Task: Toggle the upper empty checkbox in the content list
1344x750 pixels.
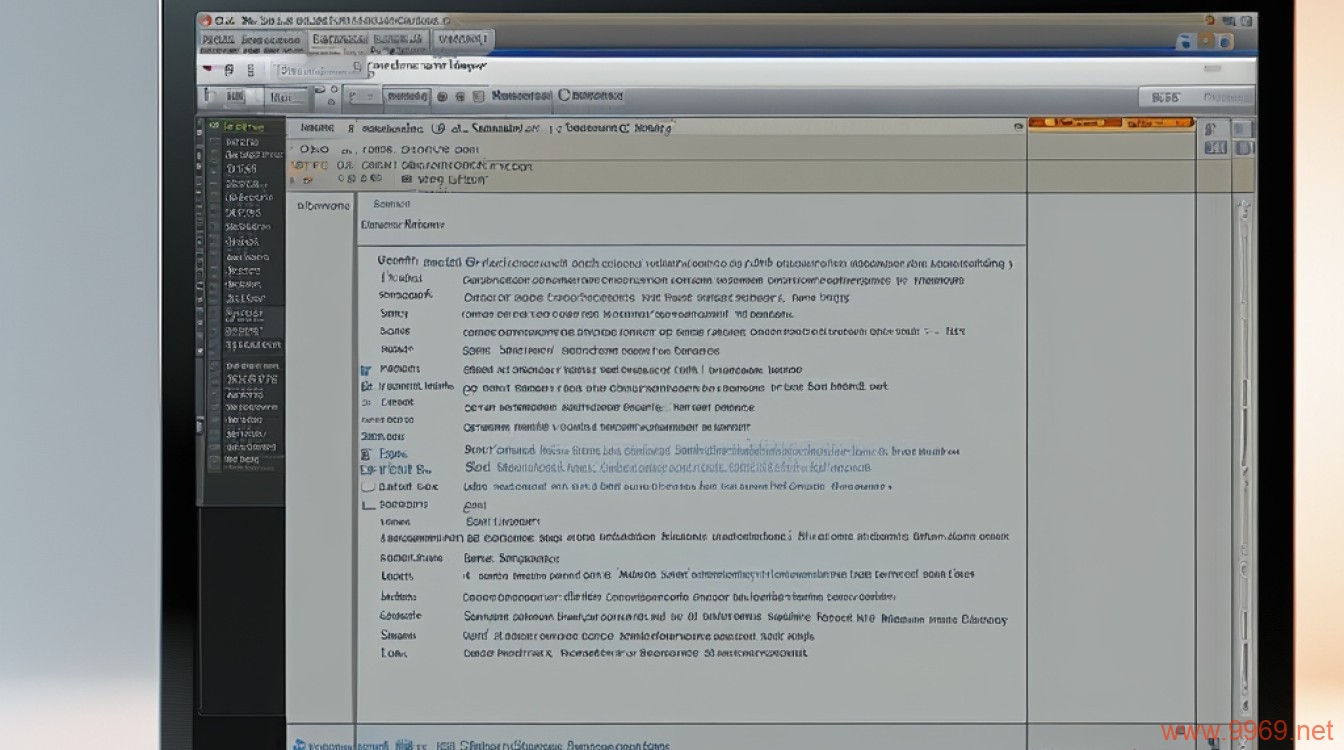Action: 367,486
